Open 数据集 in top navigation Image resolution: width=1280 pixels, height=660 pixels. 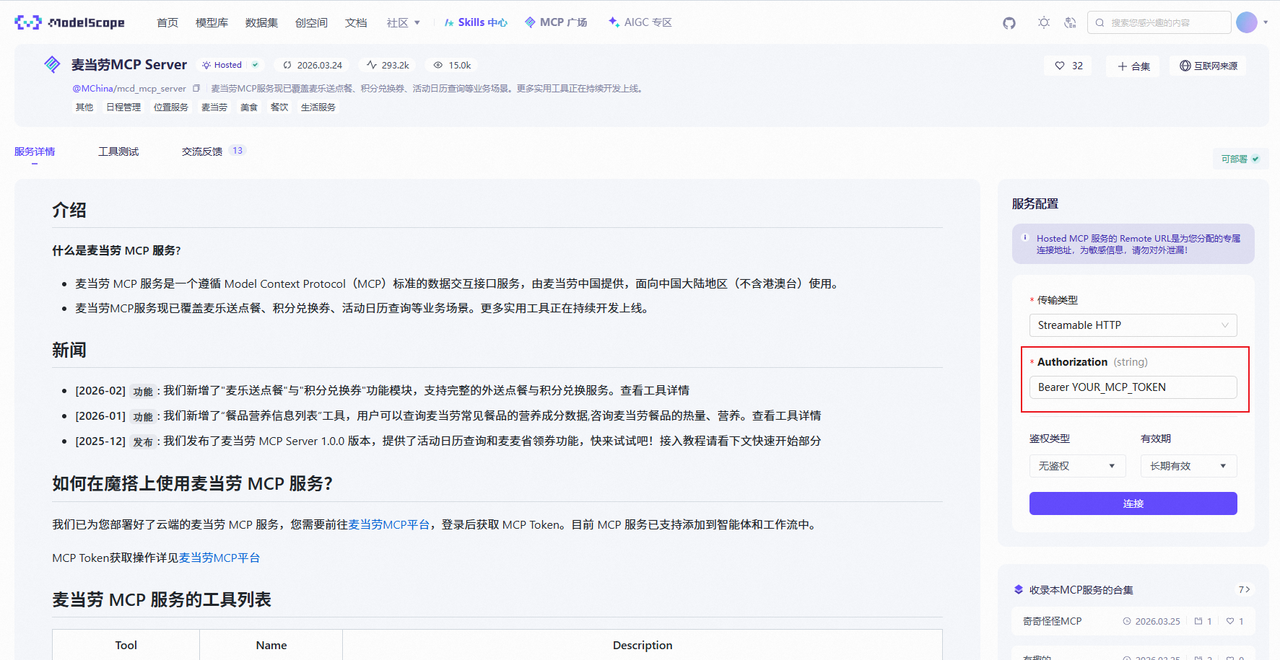click(261, 22)
